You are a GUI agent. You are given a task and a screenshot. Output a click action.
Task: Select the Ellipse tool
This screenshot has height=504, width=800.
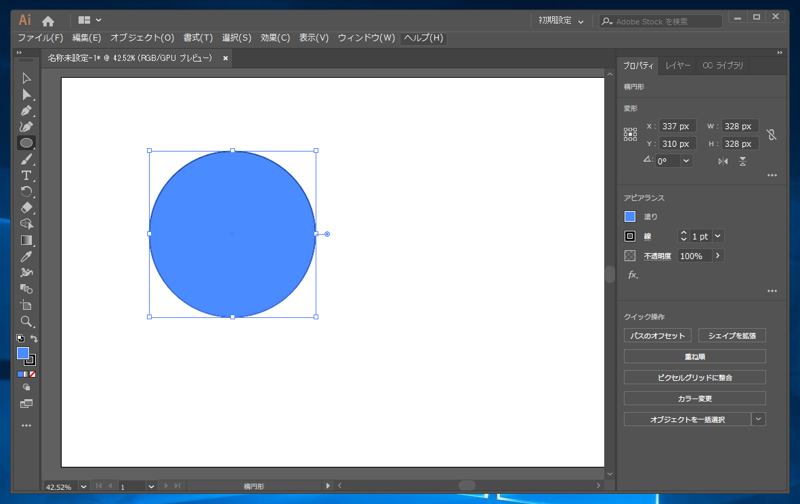pos(27,143)
